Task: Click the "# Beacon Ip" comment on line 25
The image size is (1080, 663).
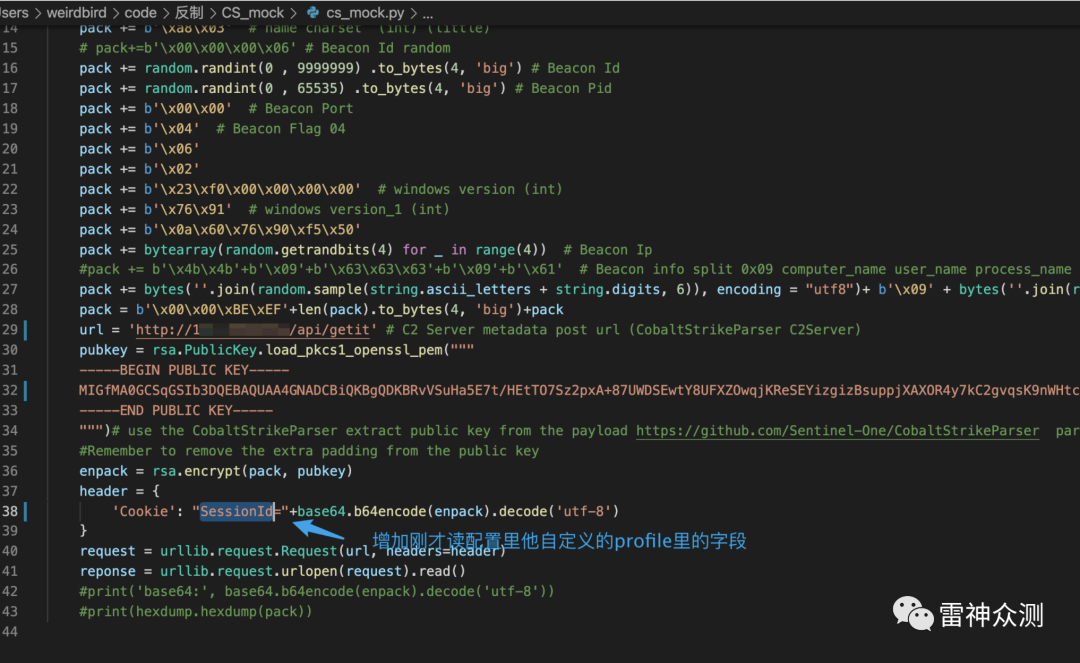Action: pos(608,250)
